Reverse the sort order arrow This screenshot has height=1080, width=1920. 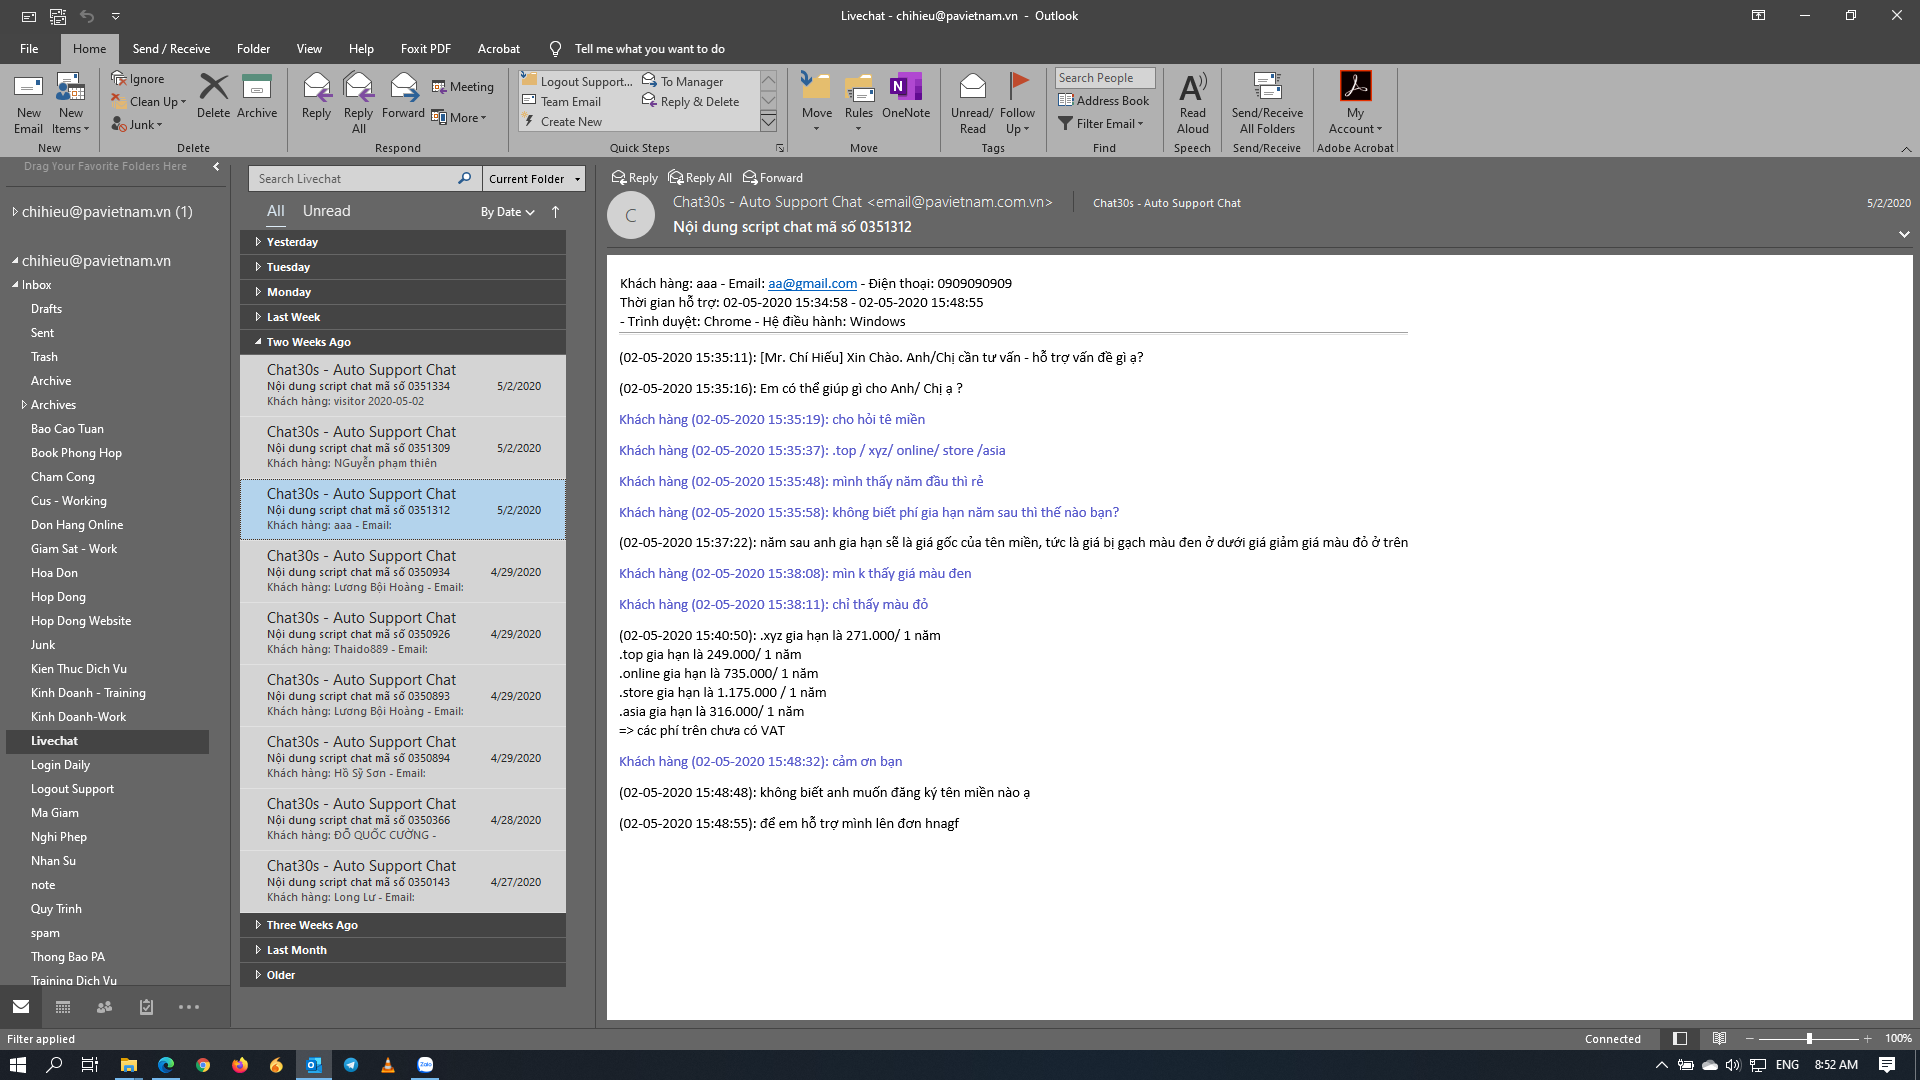click(555, 212)
